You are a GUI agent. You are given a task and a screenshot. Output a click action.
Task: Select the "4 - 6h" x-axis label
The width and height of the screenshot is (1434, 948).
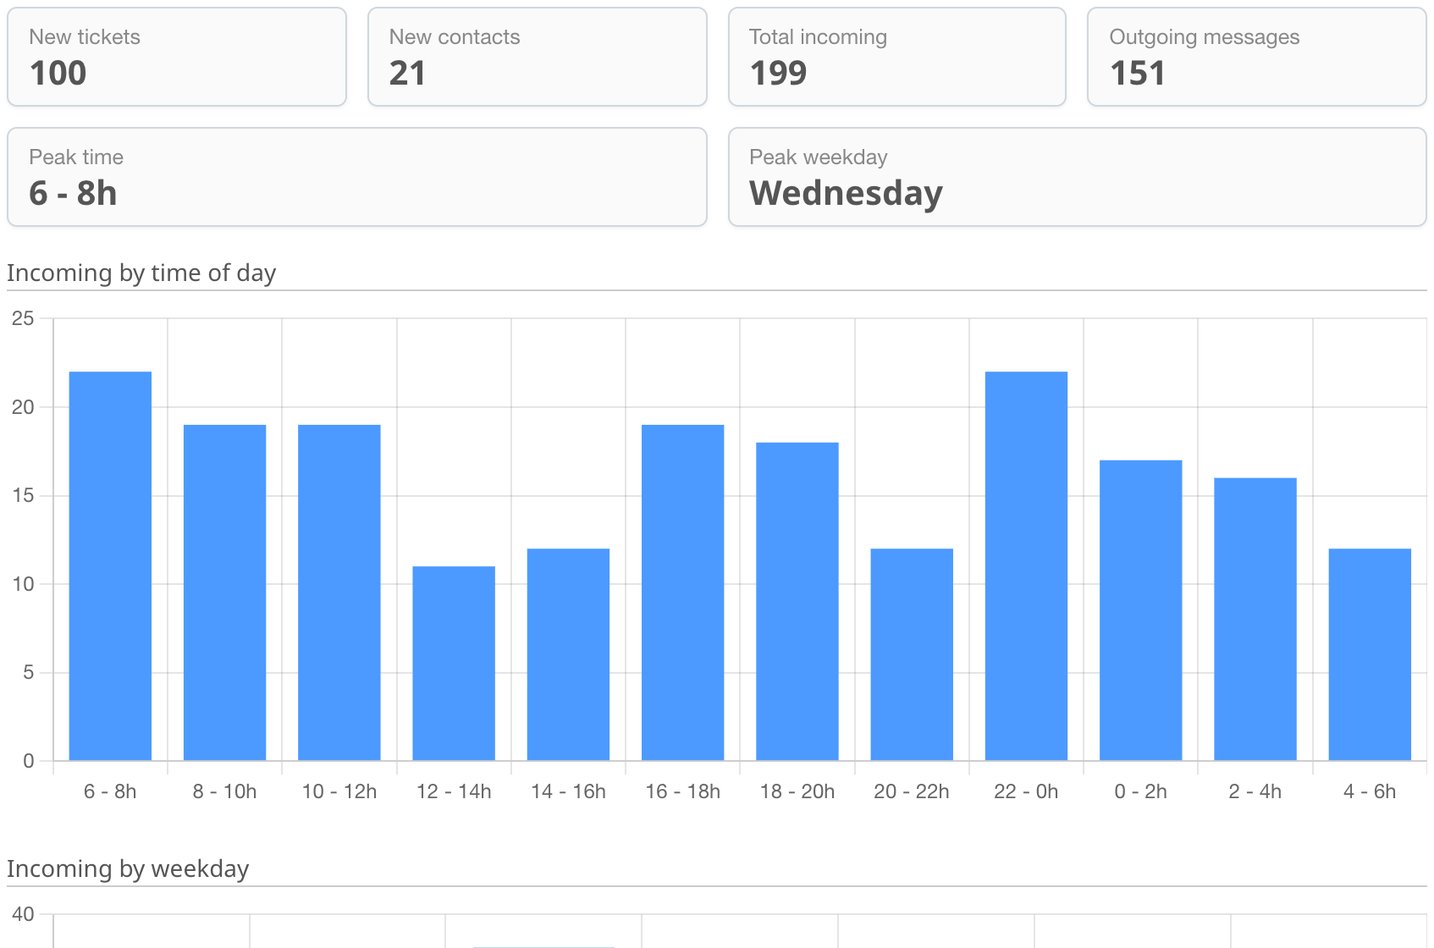1370,791
